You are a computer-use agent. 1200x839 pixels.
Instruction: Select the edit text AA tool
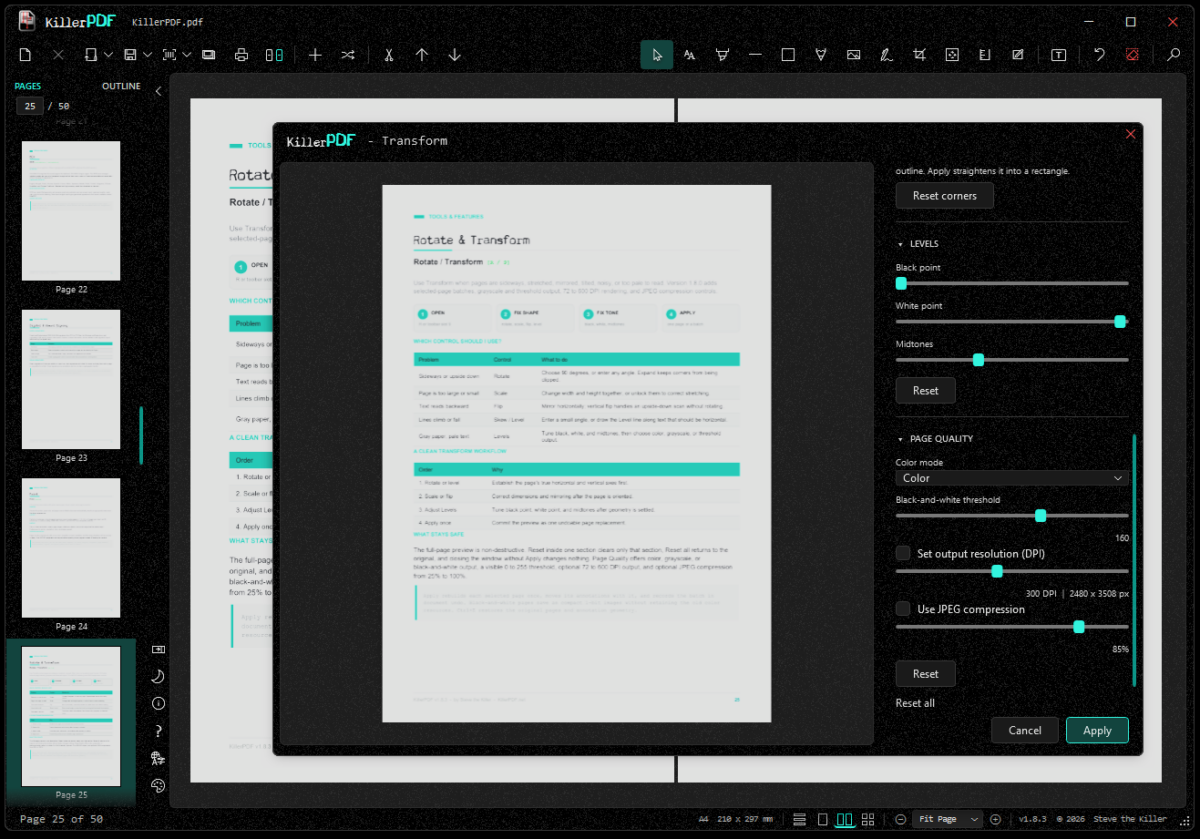click(689, 55)
